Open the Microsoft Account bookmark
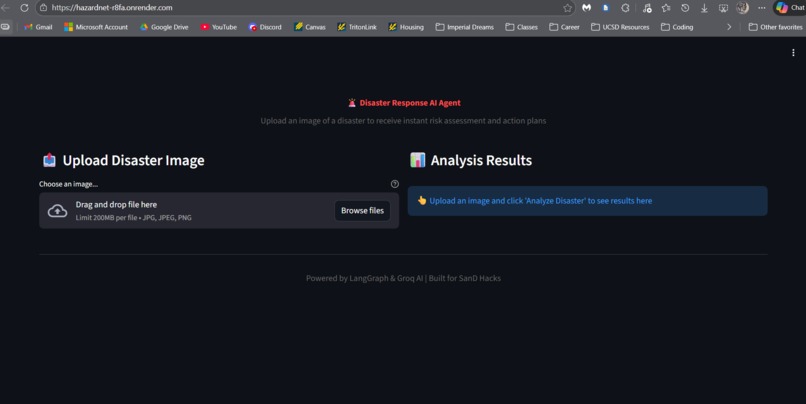Image resolution: width=806 pixels, height=404 pixels. tap(96, 27)
